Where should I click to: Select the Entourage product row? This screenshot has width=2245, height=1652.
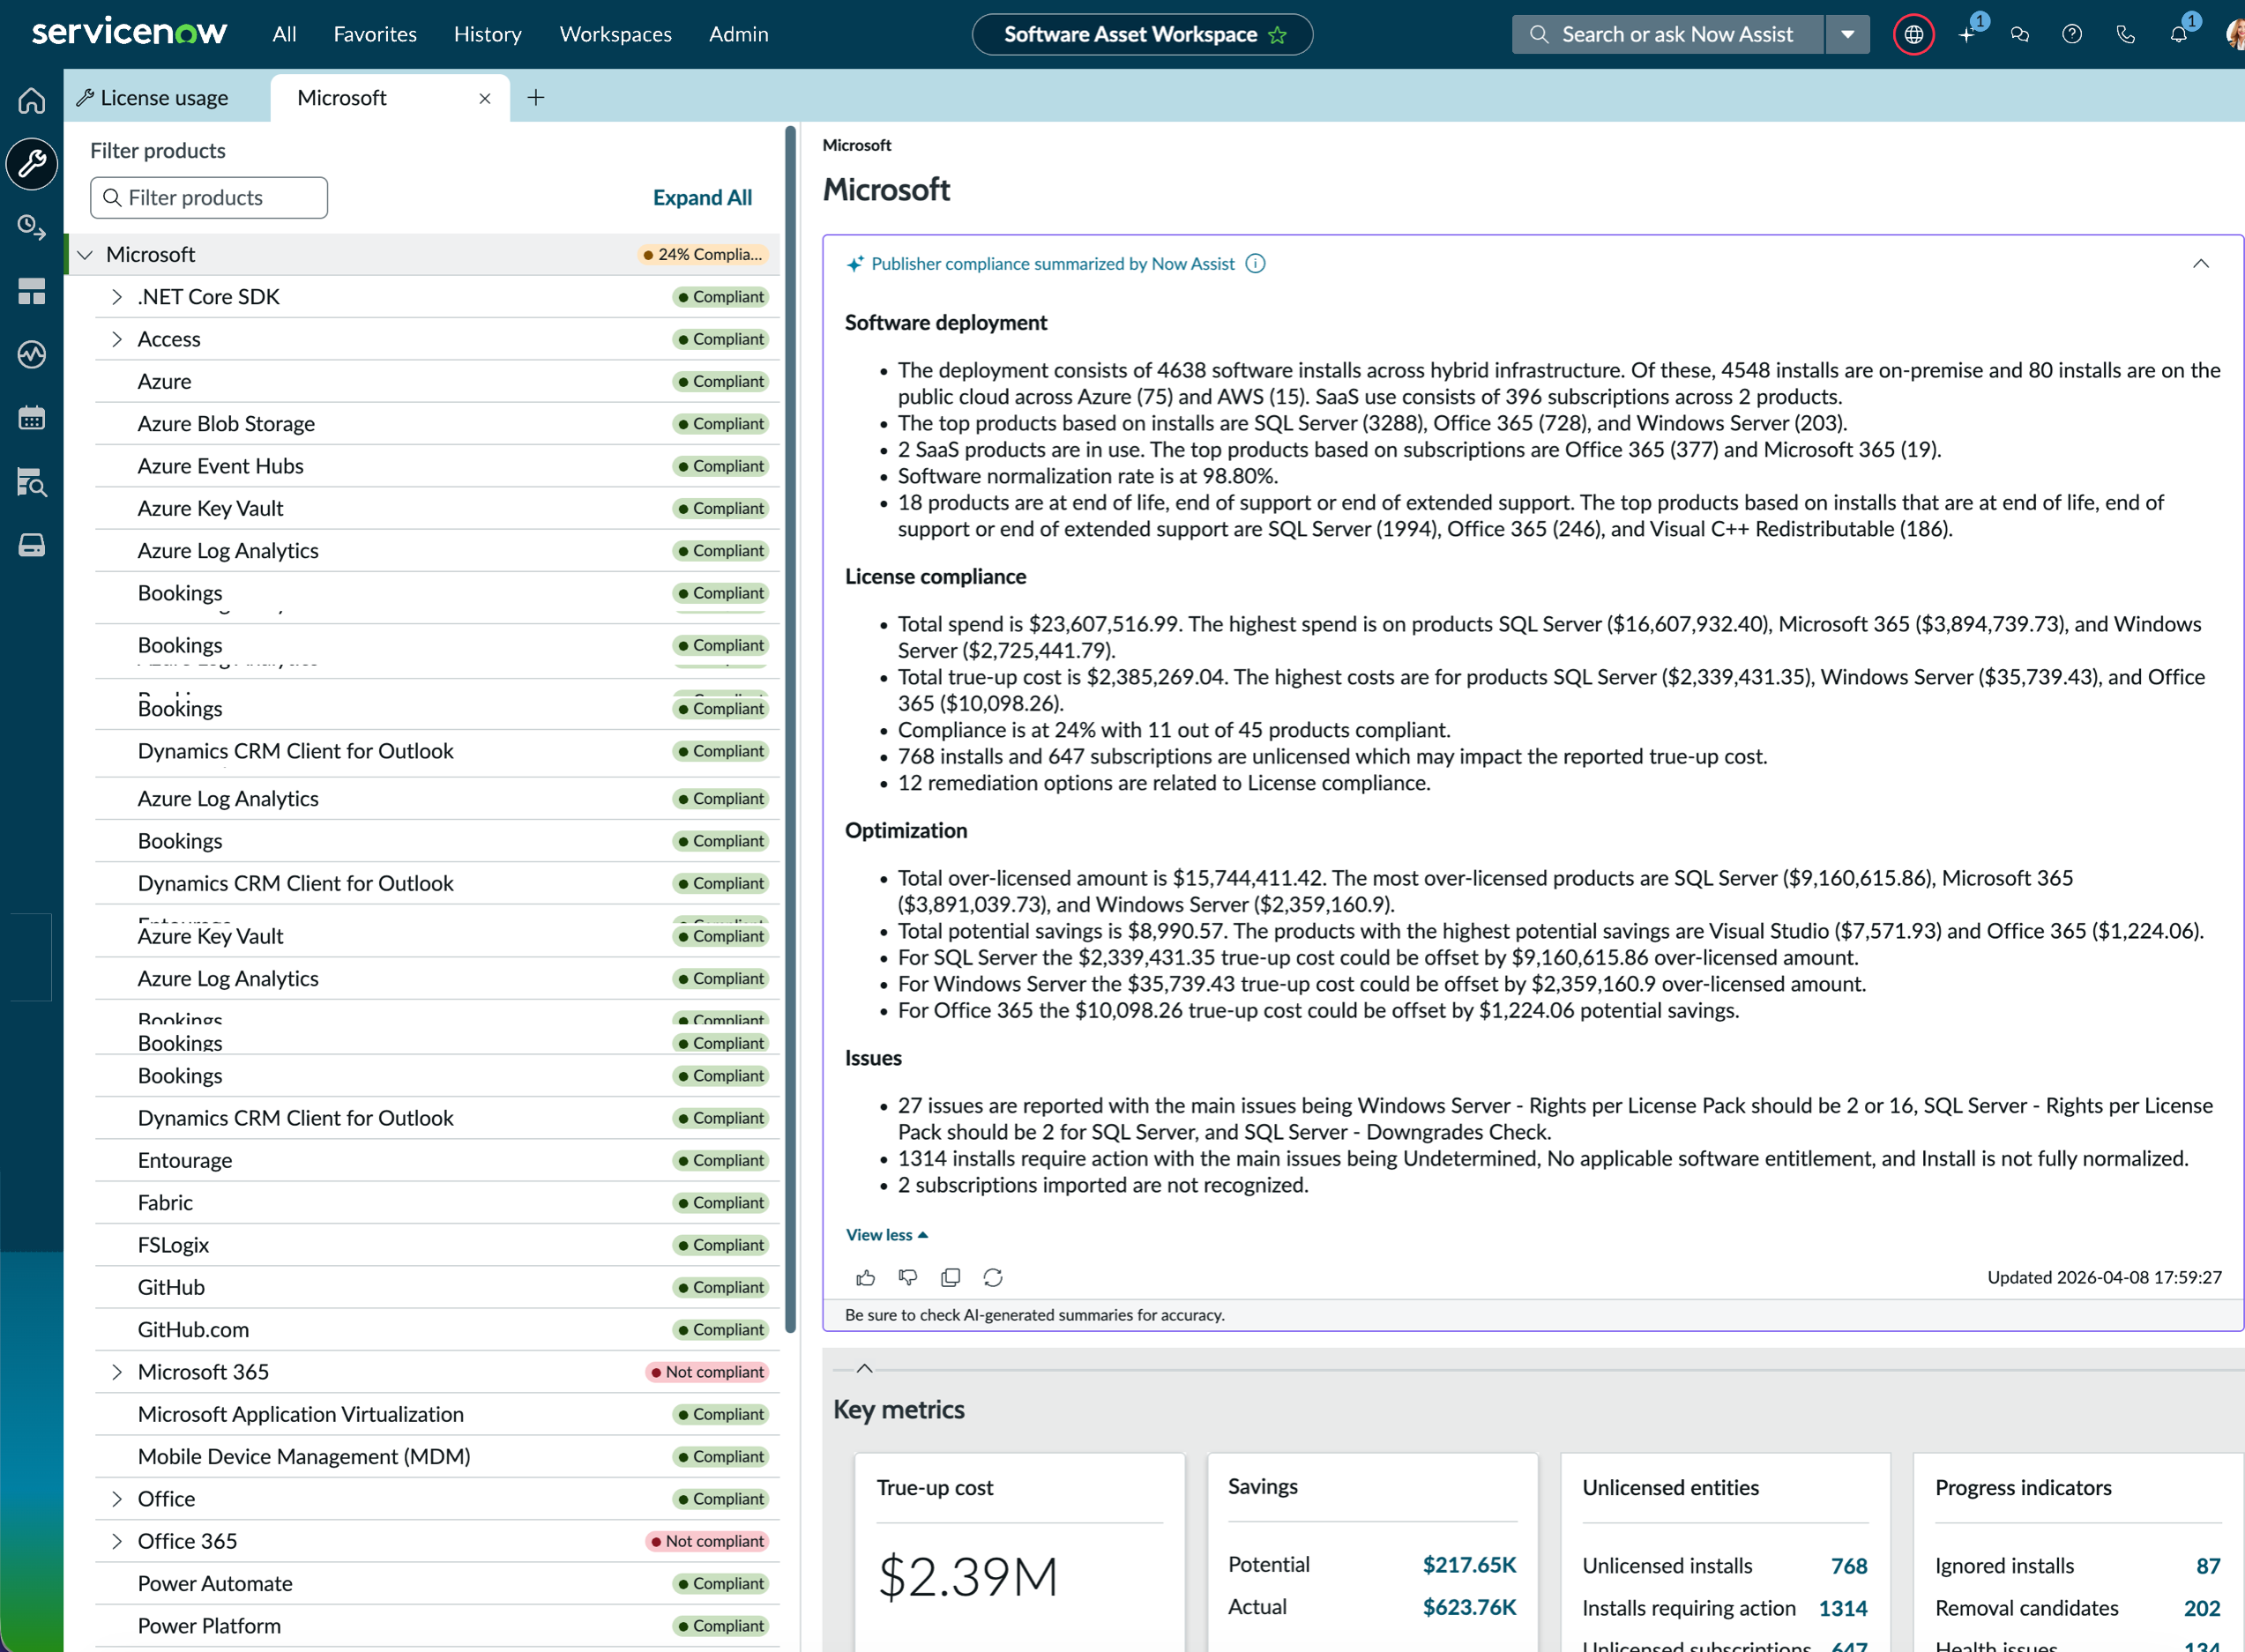(x=437, y=1161)
